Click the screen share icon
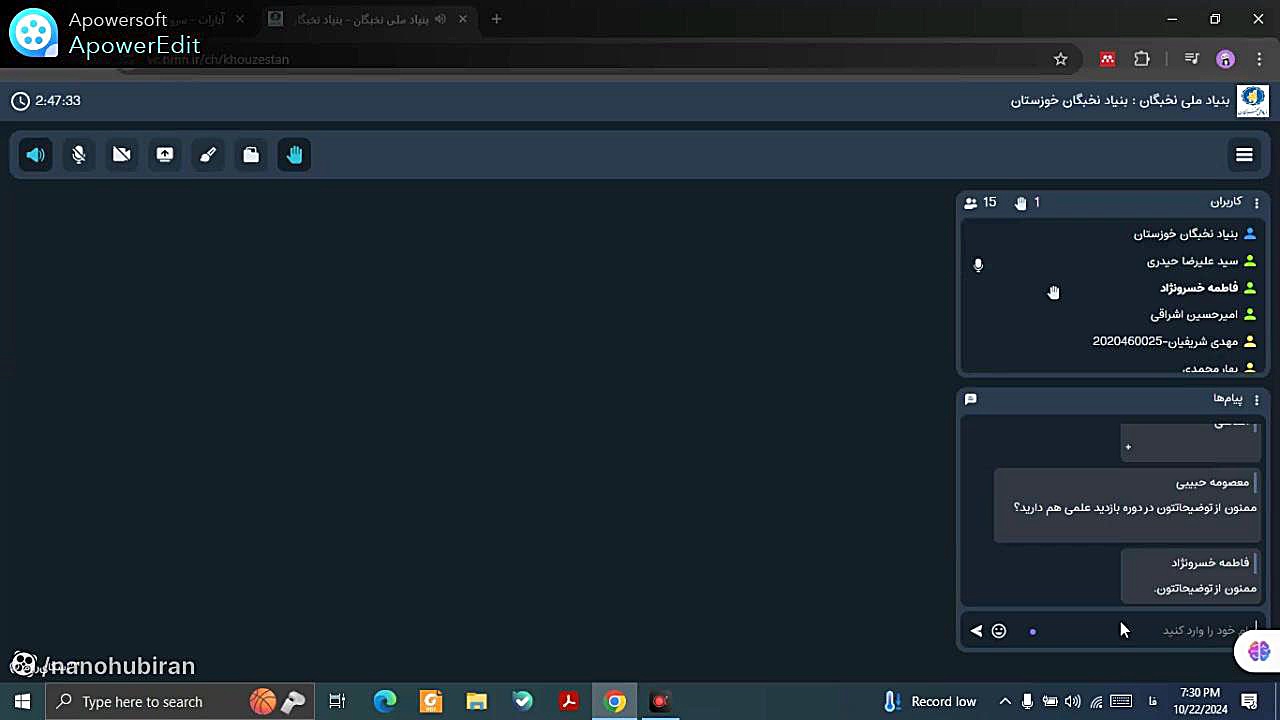The image size is (1280, 720). 165,155
